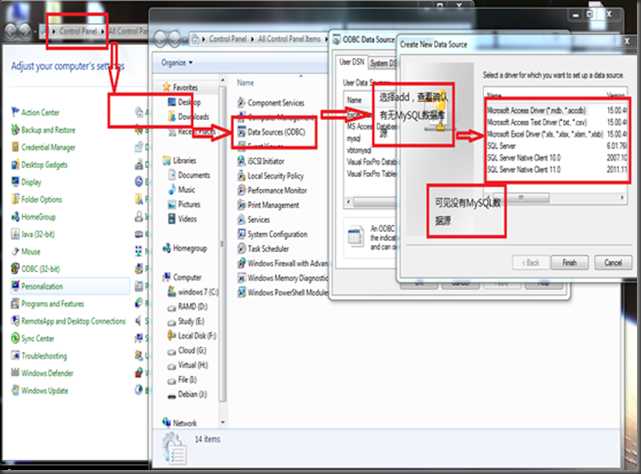
Task: Open Sync Center icon
Action: [16, 338]
